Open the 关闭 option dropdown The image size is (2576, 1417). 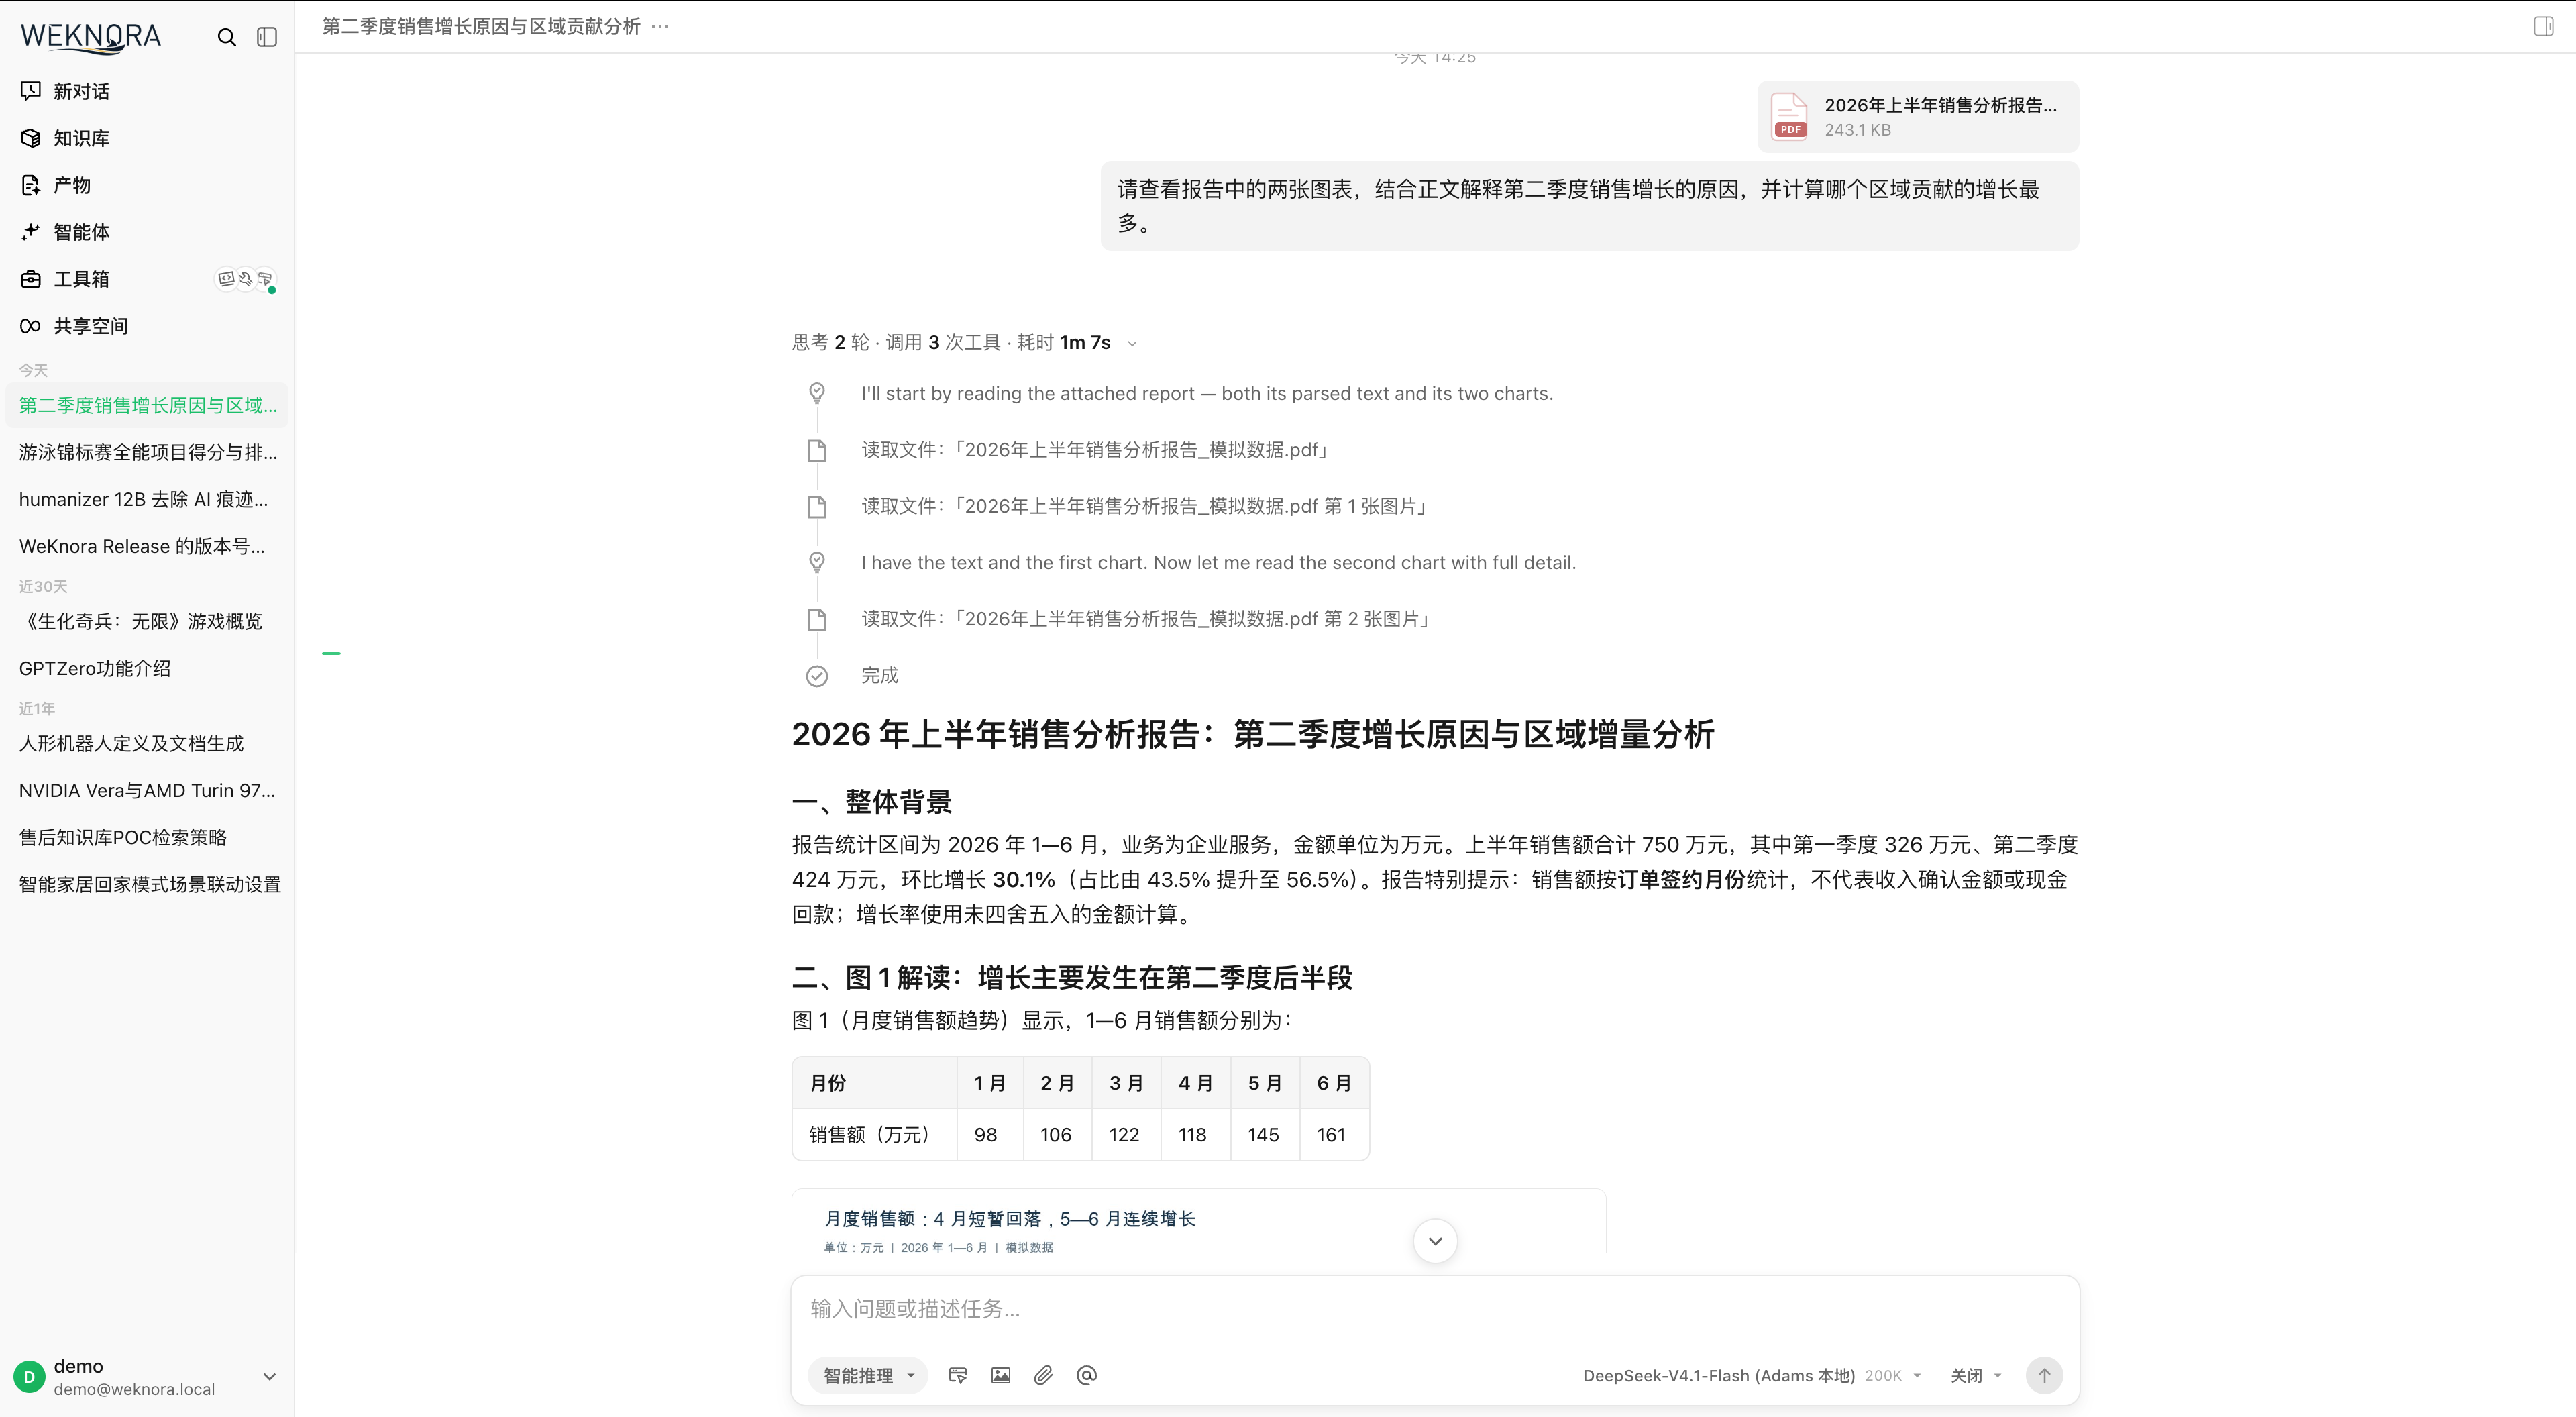coord(1975,1375)
